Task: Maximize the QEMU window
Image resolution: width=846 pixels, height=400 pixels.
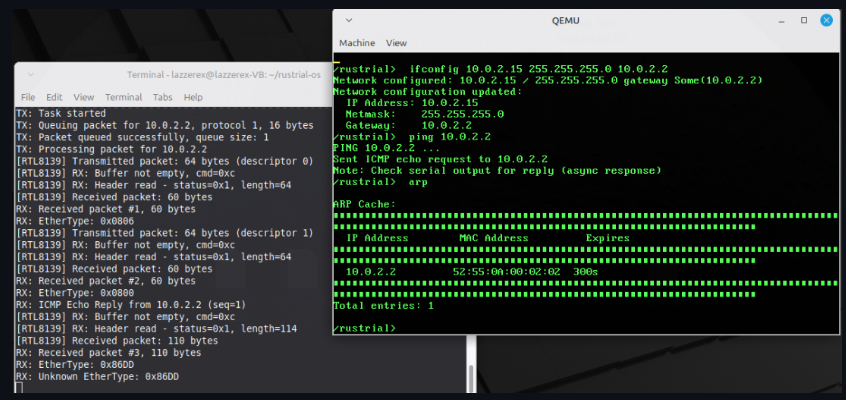Action: (x=804, y=21)
